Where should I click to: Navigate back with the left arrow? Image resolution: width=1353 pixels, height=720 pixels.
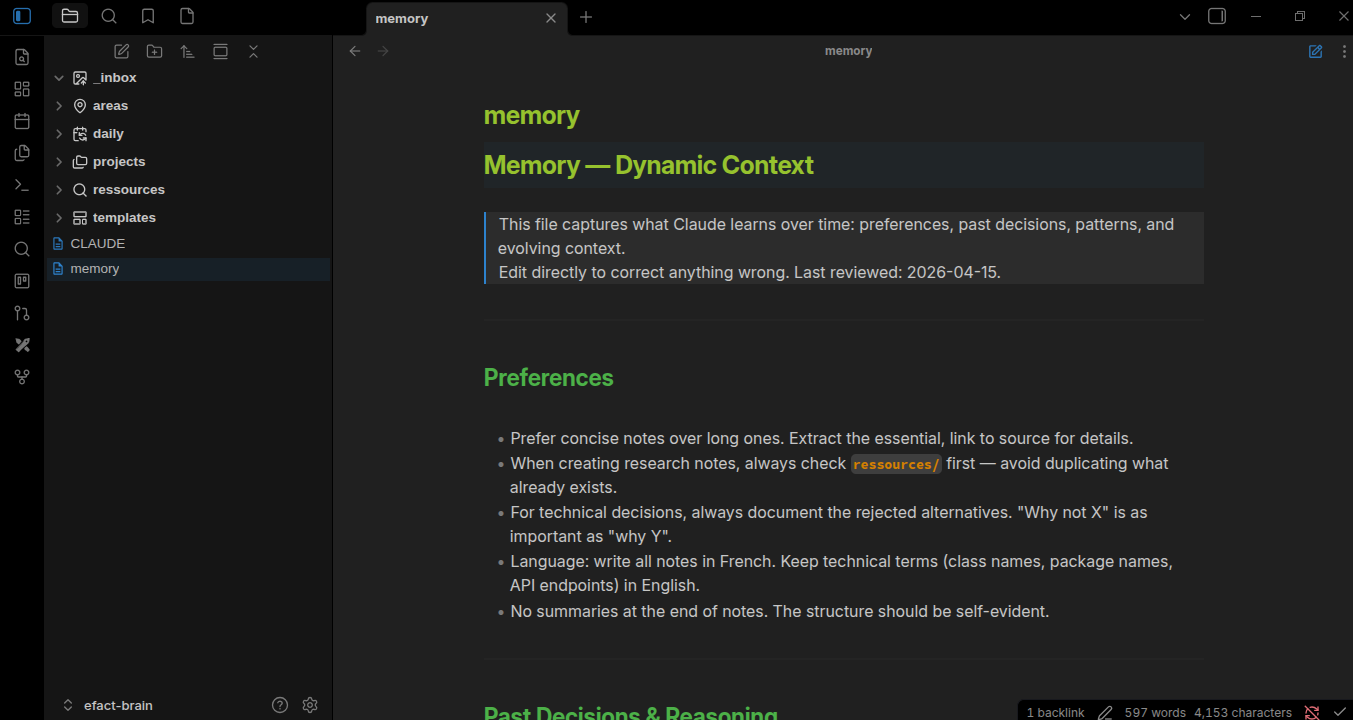pyautogui.click(x=354, y=51)
